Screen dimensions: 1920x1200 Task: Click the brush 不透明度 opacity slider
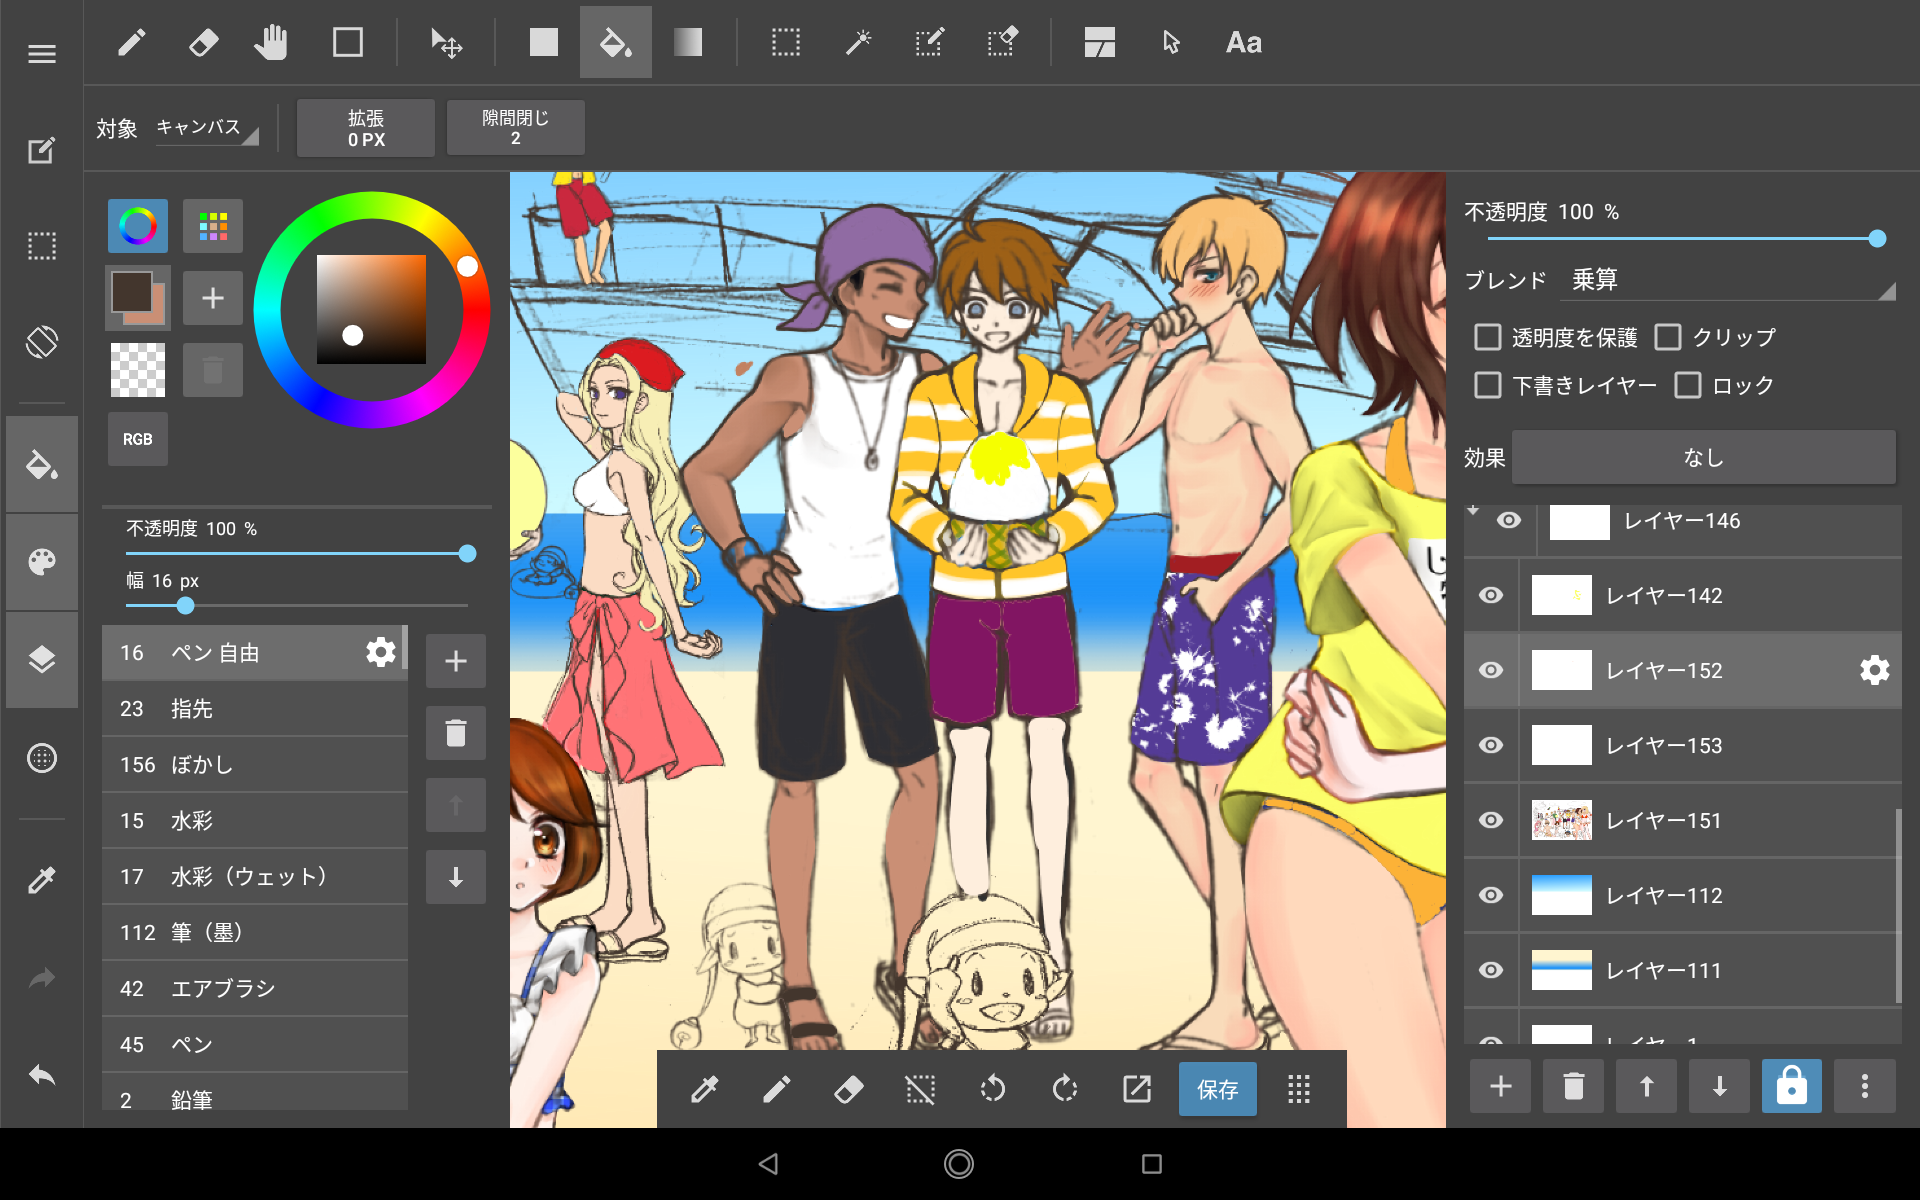pyautogui.click(x=297, y=553)
